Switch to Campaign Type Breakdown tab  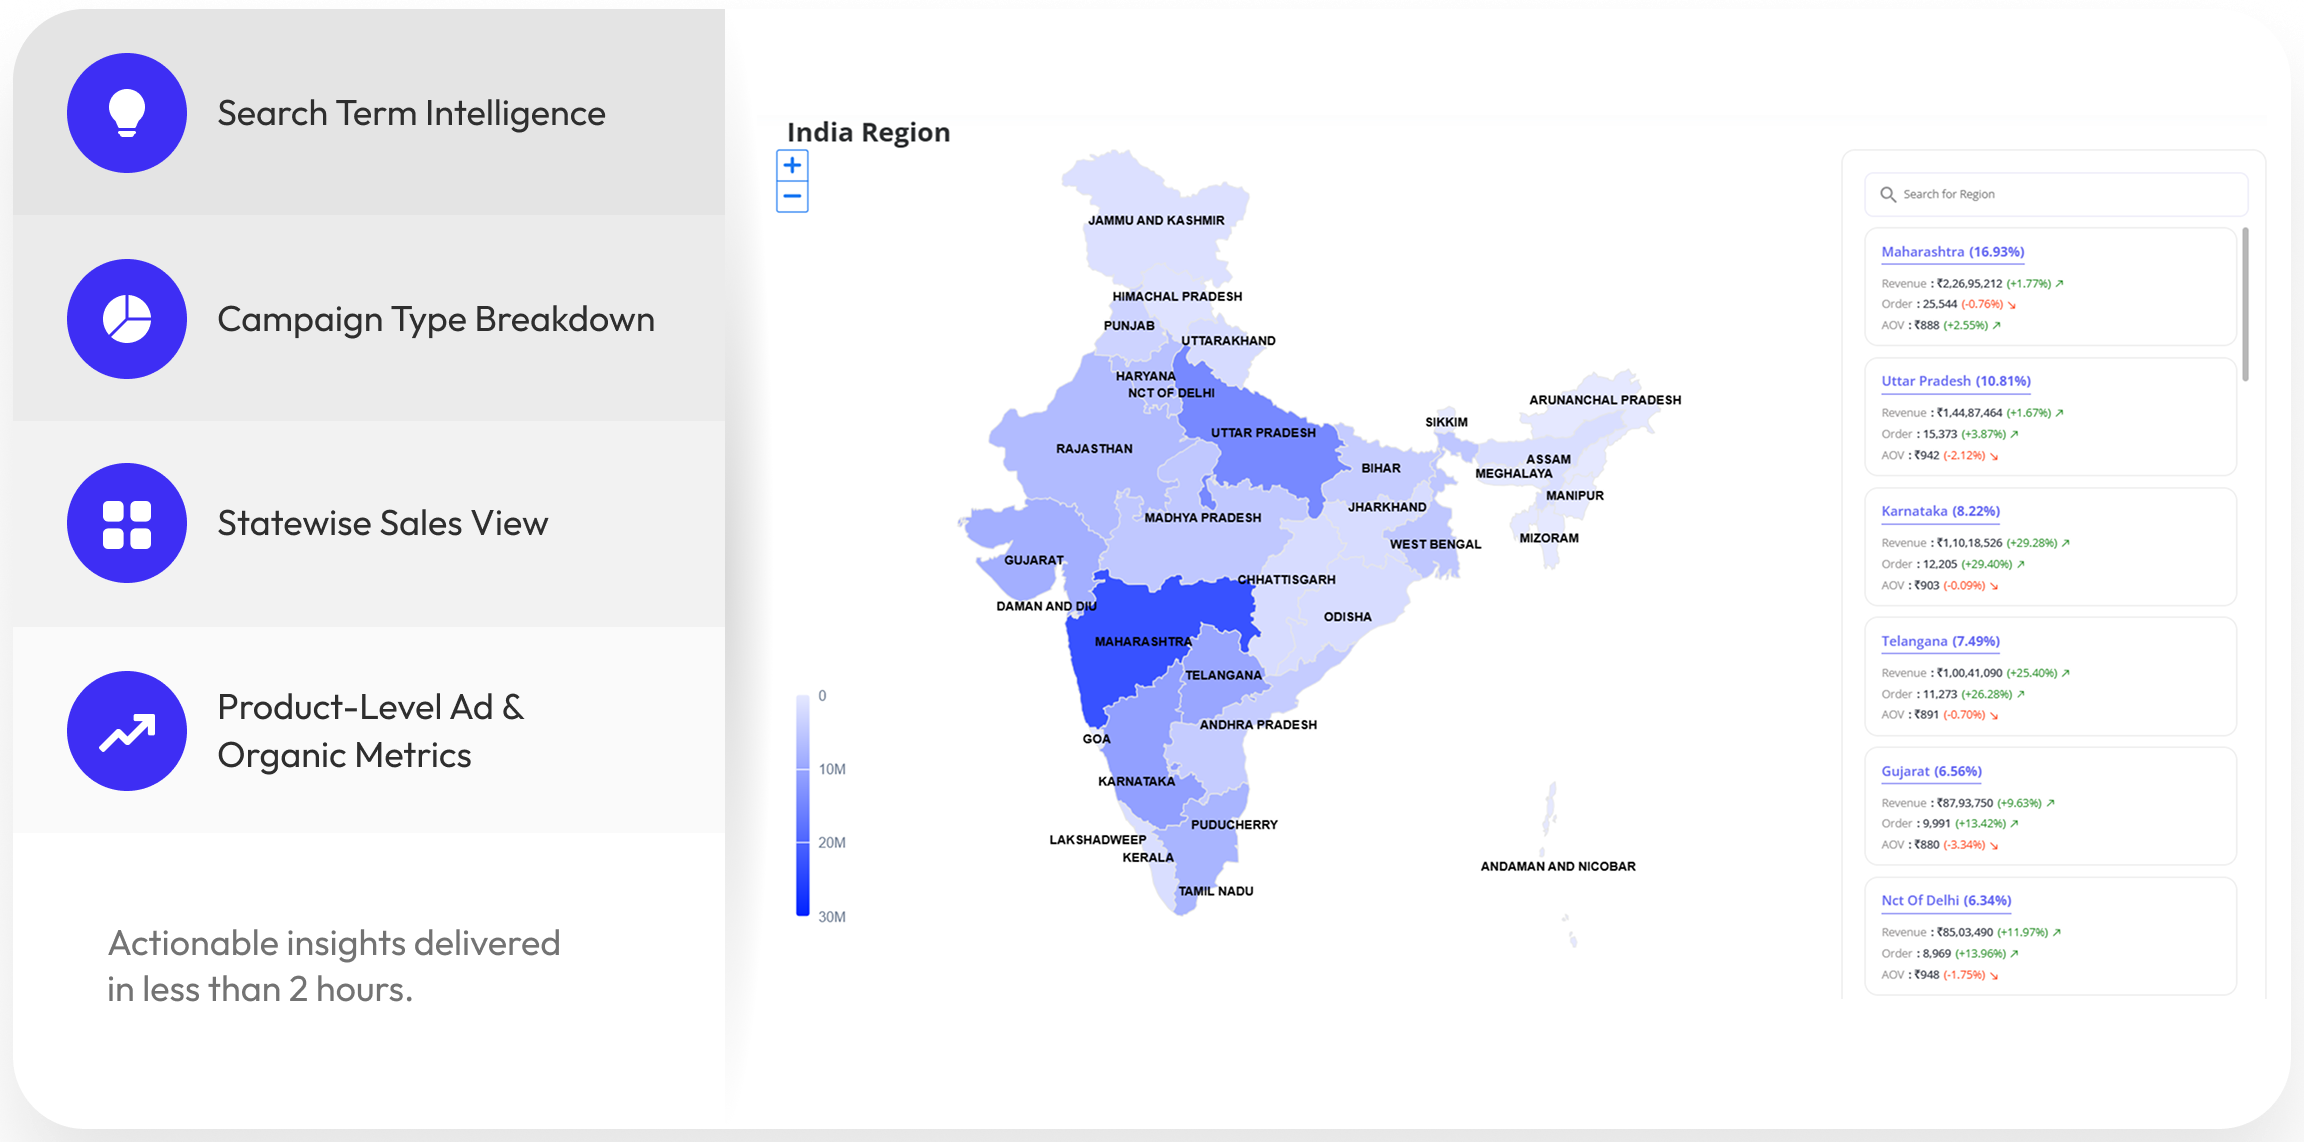436,319
